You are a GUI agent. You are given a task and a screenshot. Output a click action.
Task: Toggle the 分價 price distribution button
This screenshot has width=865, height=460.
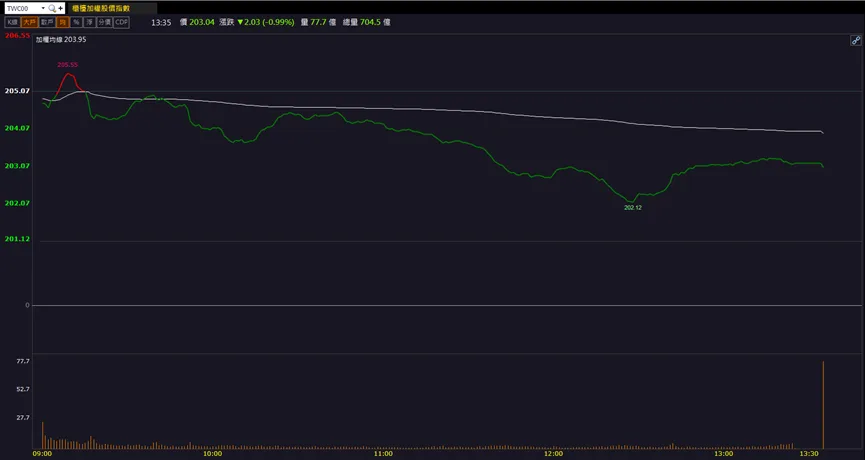point(104,23)
